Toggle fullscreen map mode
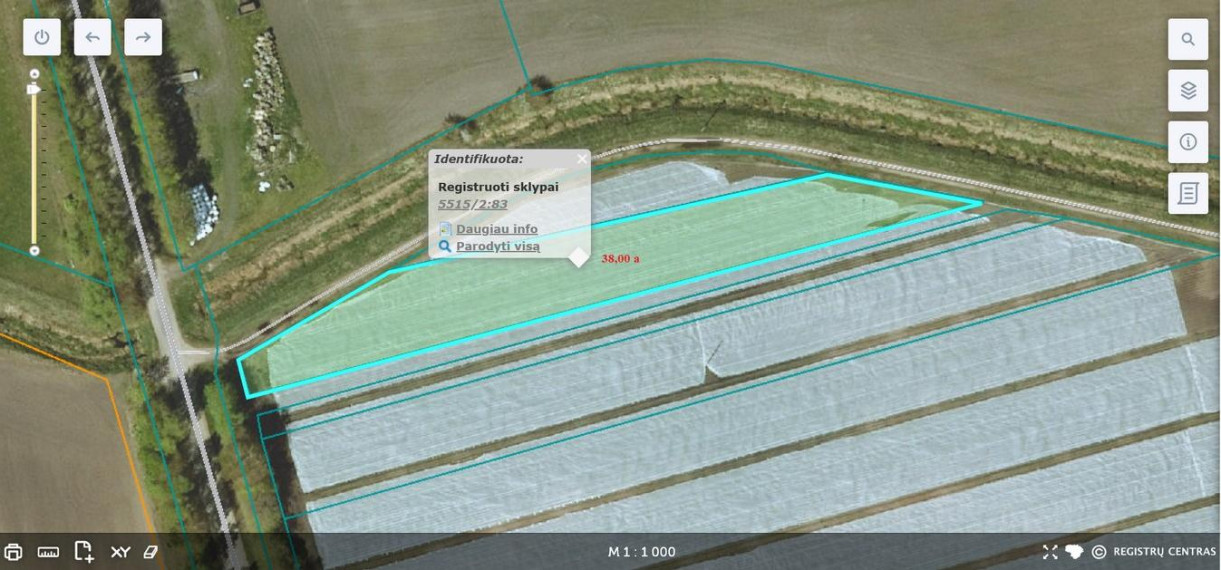The width and height of the screenshot is (1221, 570). point(1050,552)
